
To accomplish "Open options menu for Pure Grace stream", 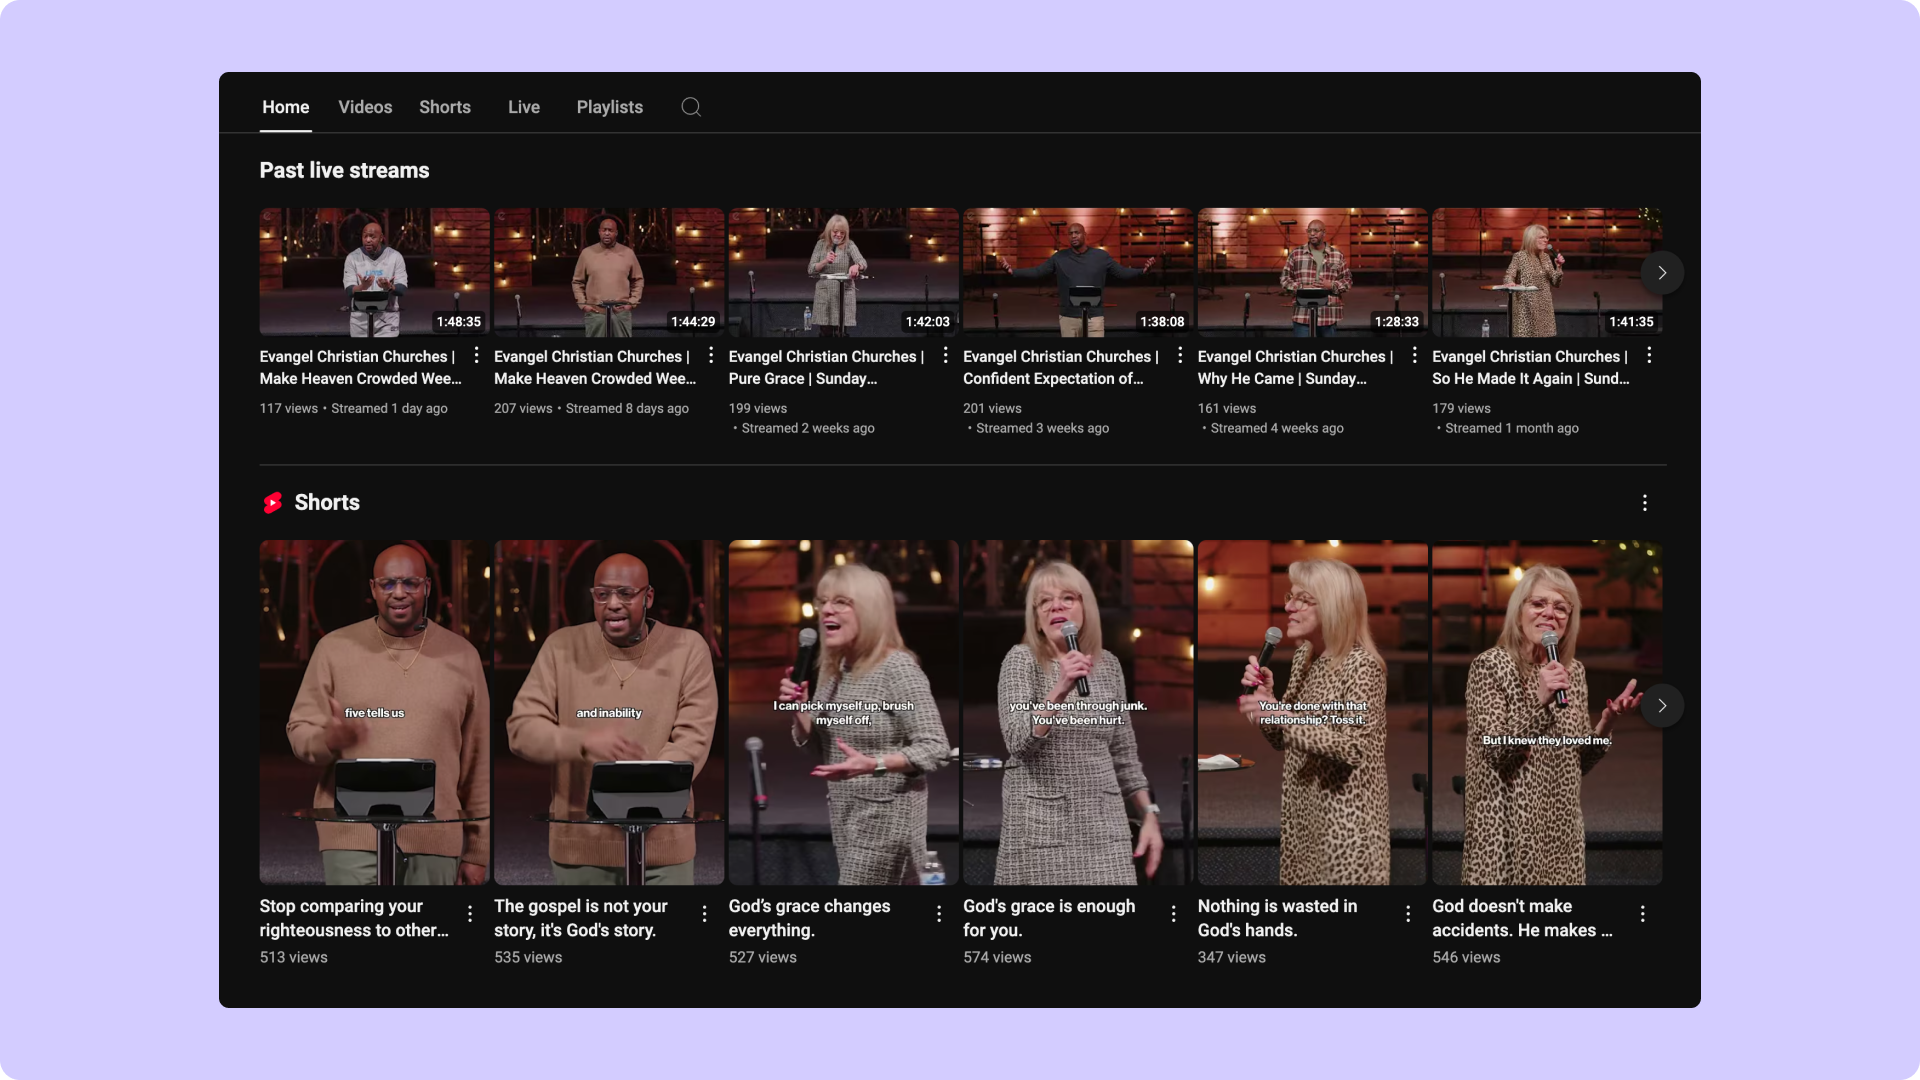I will pyautogui.click(x=945, y=355).
